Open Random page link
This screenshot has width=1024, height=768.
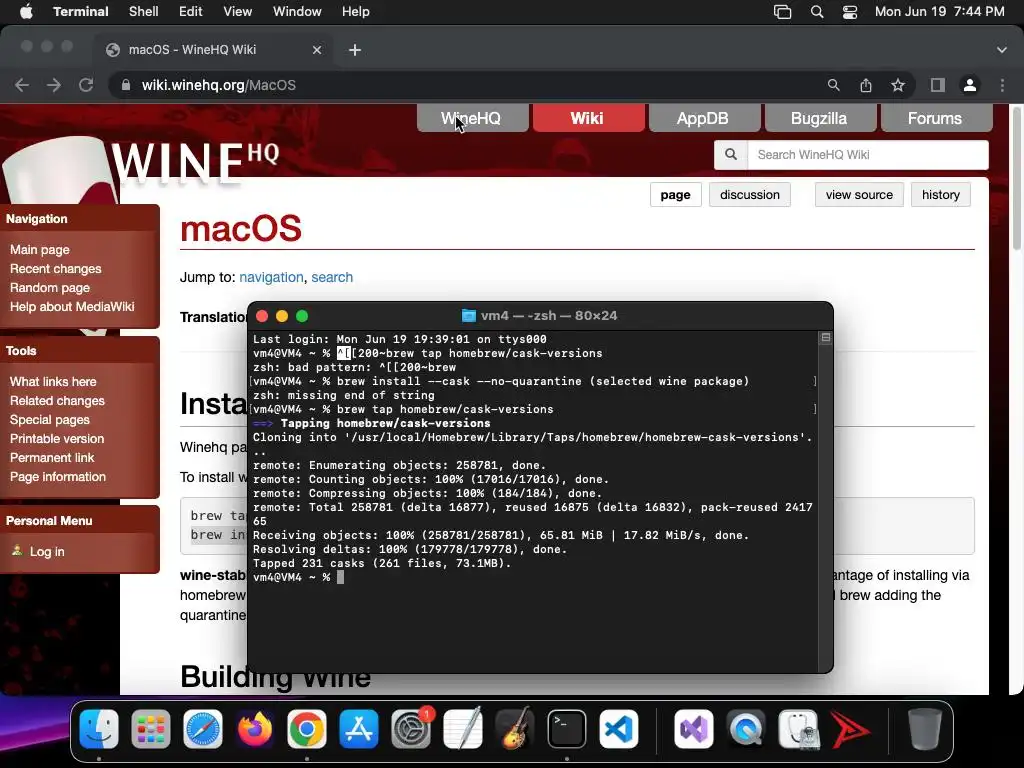50,287
